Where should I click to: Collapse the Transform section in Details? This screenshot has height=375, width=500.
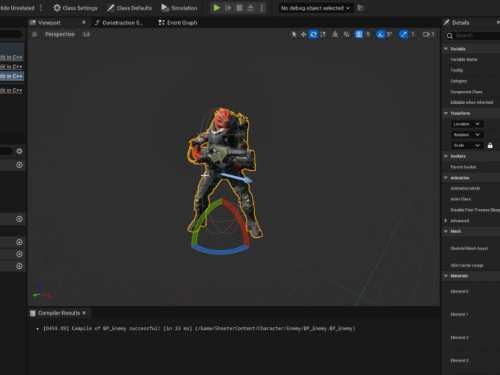tap(446, 113)
